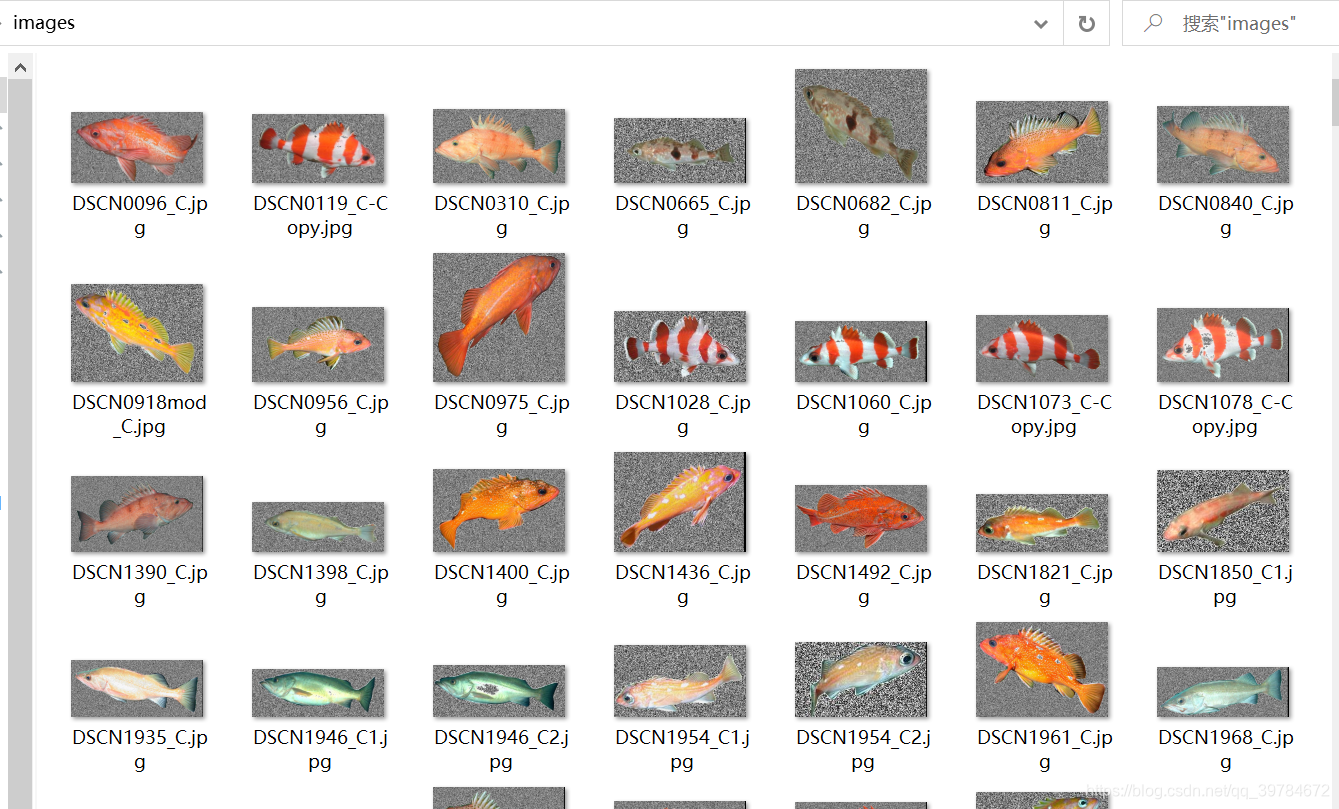Select the DSCN0665_C.jpg thumbnail
The height and width of the screenshot is (809, 1339).
click(680, 151)
